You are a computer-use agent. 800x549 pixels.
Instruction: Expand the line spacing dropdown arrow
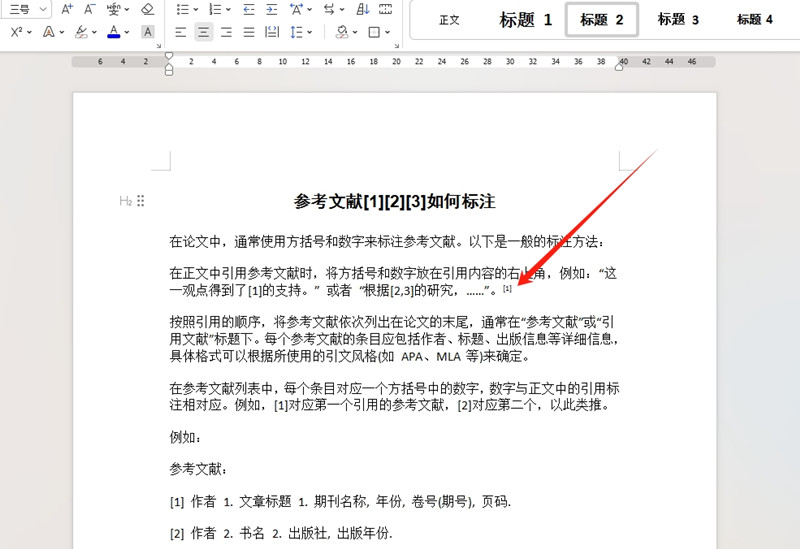pos(310,32)
